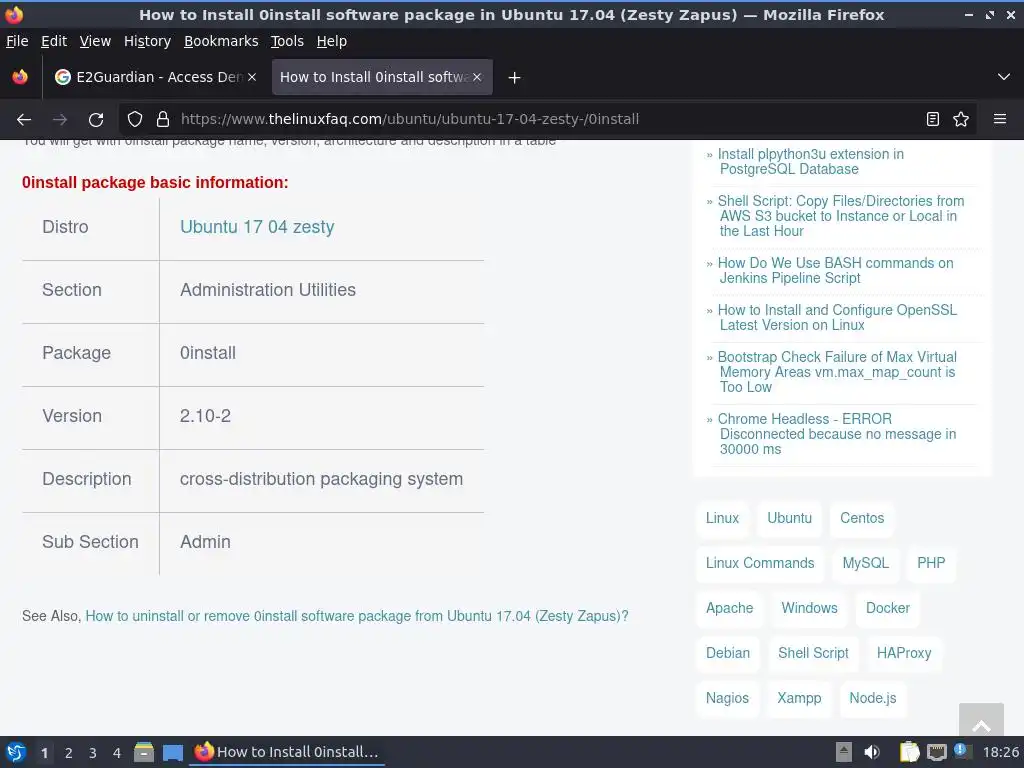Open the Ubuntu 17 04 zesty link
The image size is (1024, 768).
(x=257, y=227)
